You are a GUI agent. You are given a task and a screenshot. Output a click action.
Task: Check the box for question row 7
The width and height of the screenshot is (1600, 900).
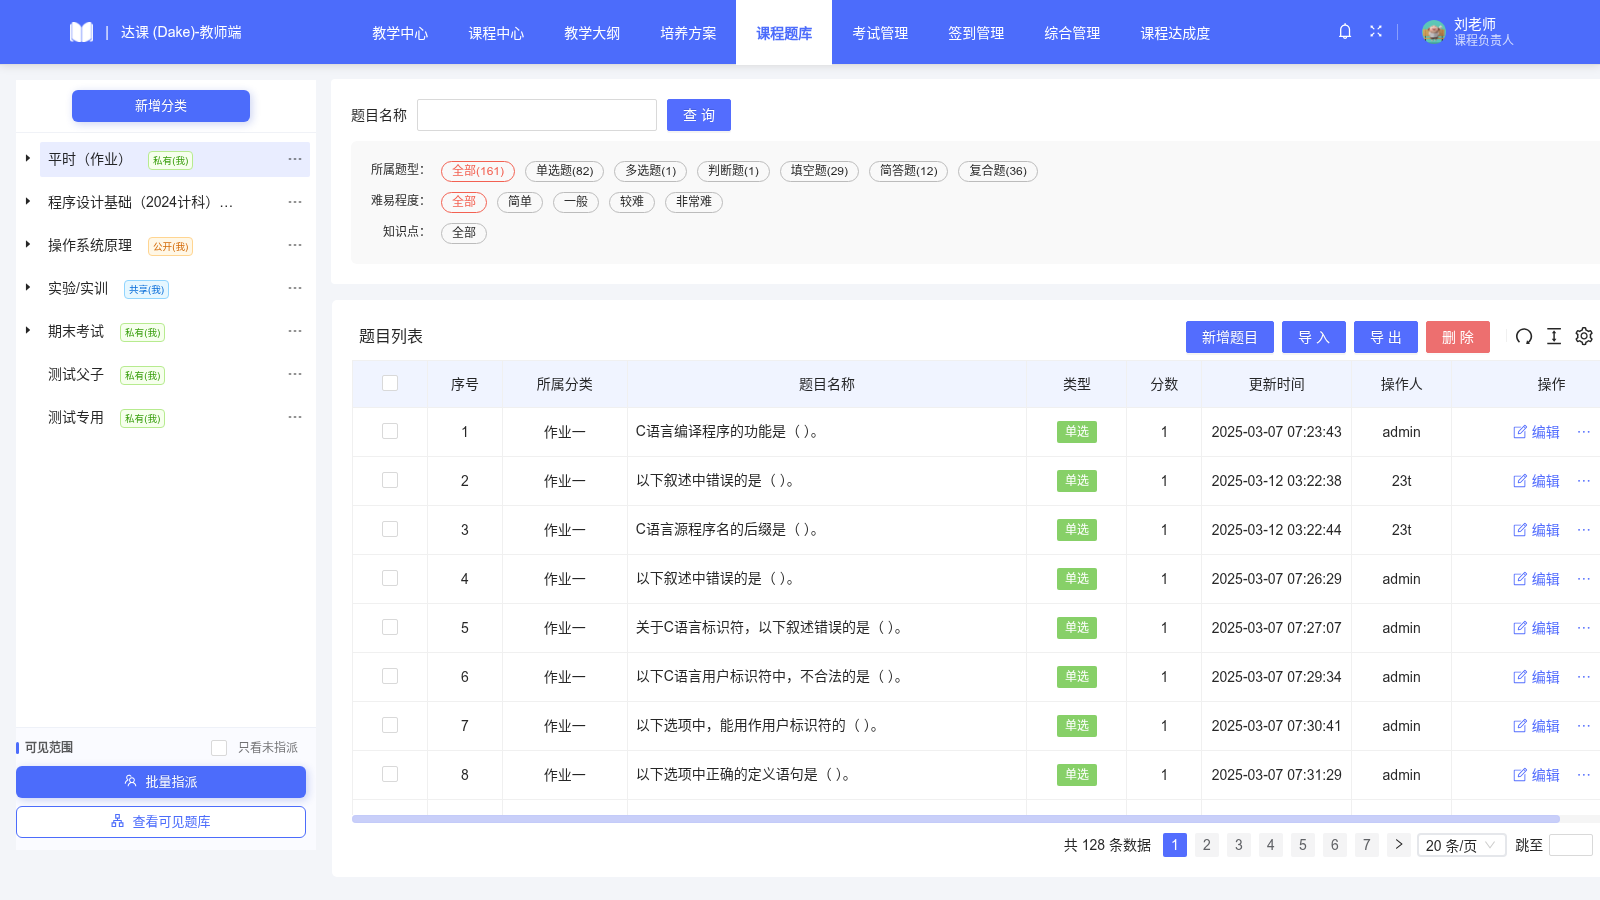390,725
